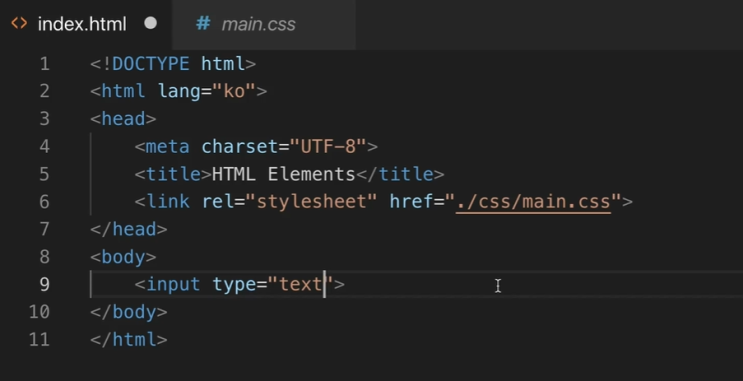Select line number 6 in the gutter
The width and height of the screenshot is (743, 381).
tap(45, 202)
